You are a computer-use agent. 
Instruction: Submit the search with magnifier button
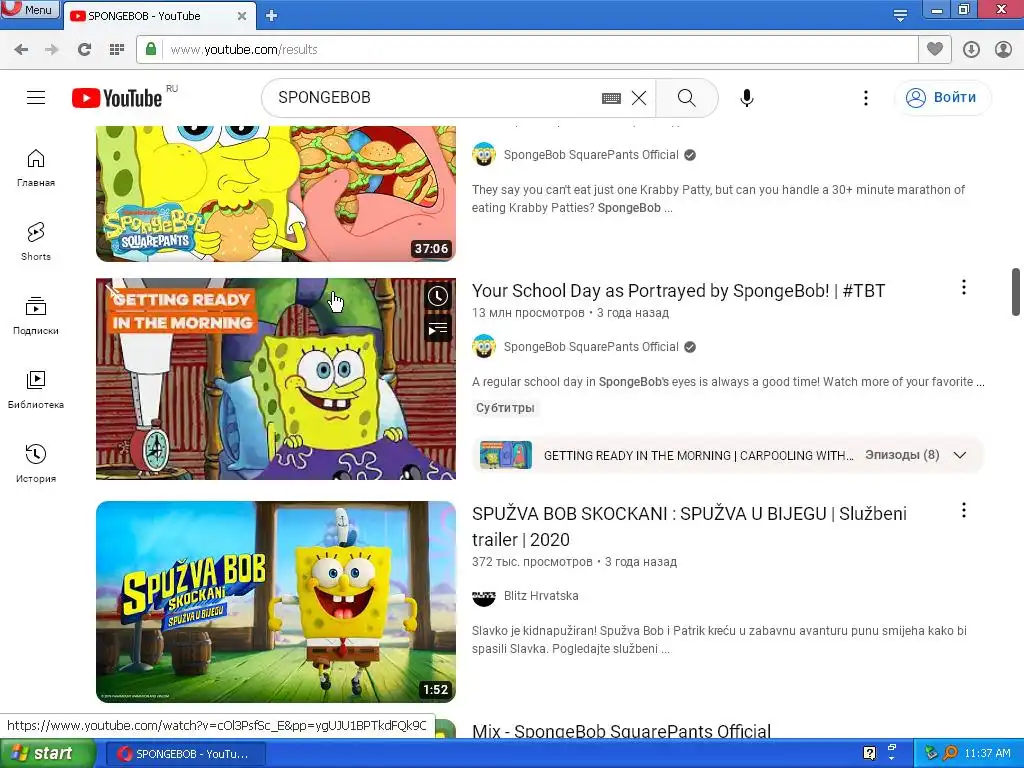click(686, 97)
